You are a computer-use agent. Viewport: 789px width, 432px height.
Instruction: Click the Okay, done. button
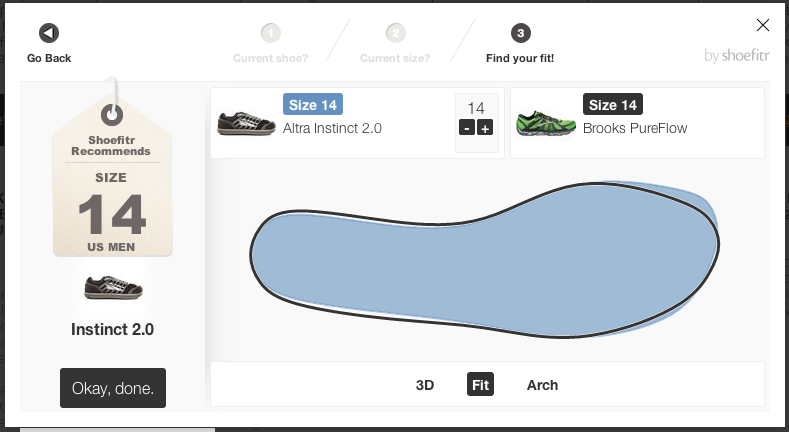(113, 388)
